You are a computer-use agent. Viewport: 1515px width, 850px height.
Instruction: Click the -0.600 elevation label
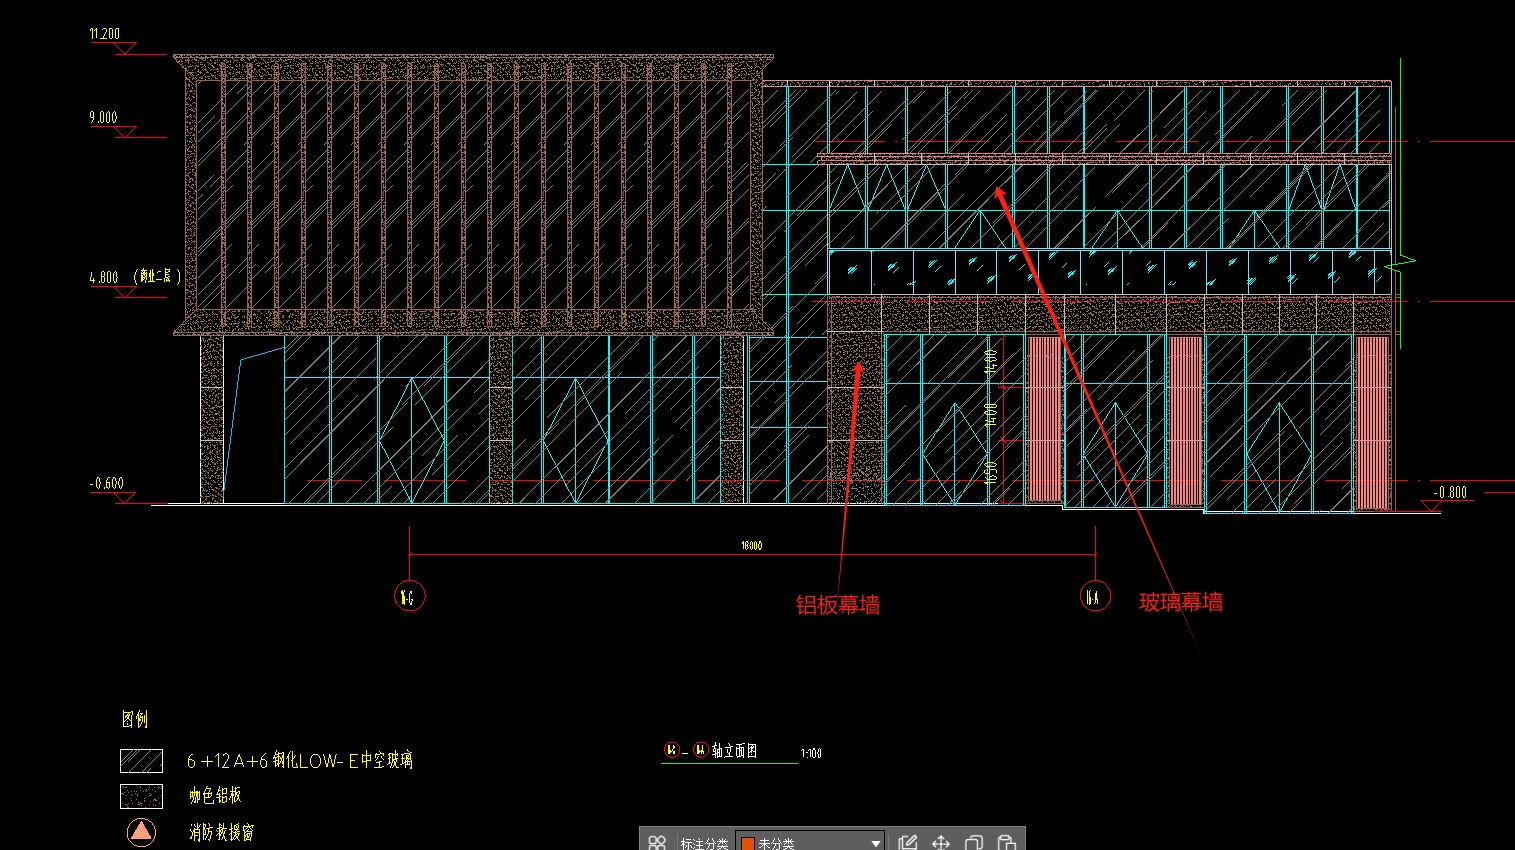[x=107, y=484]
